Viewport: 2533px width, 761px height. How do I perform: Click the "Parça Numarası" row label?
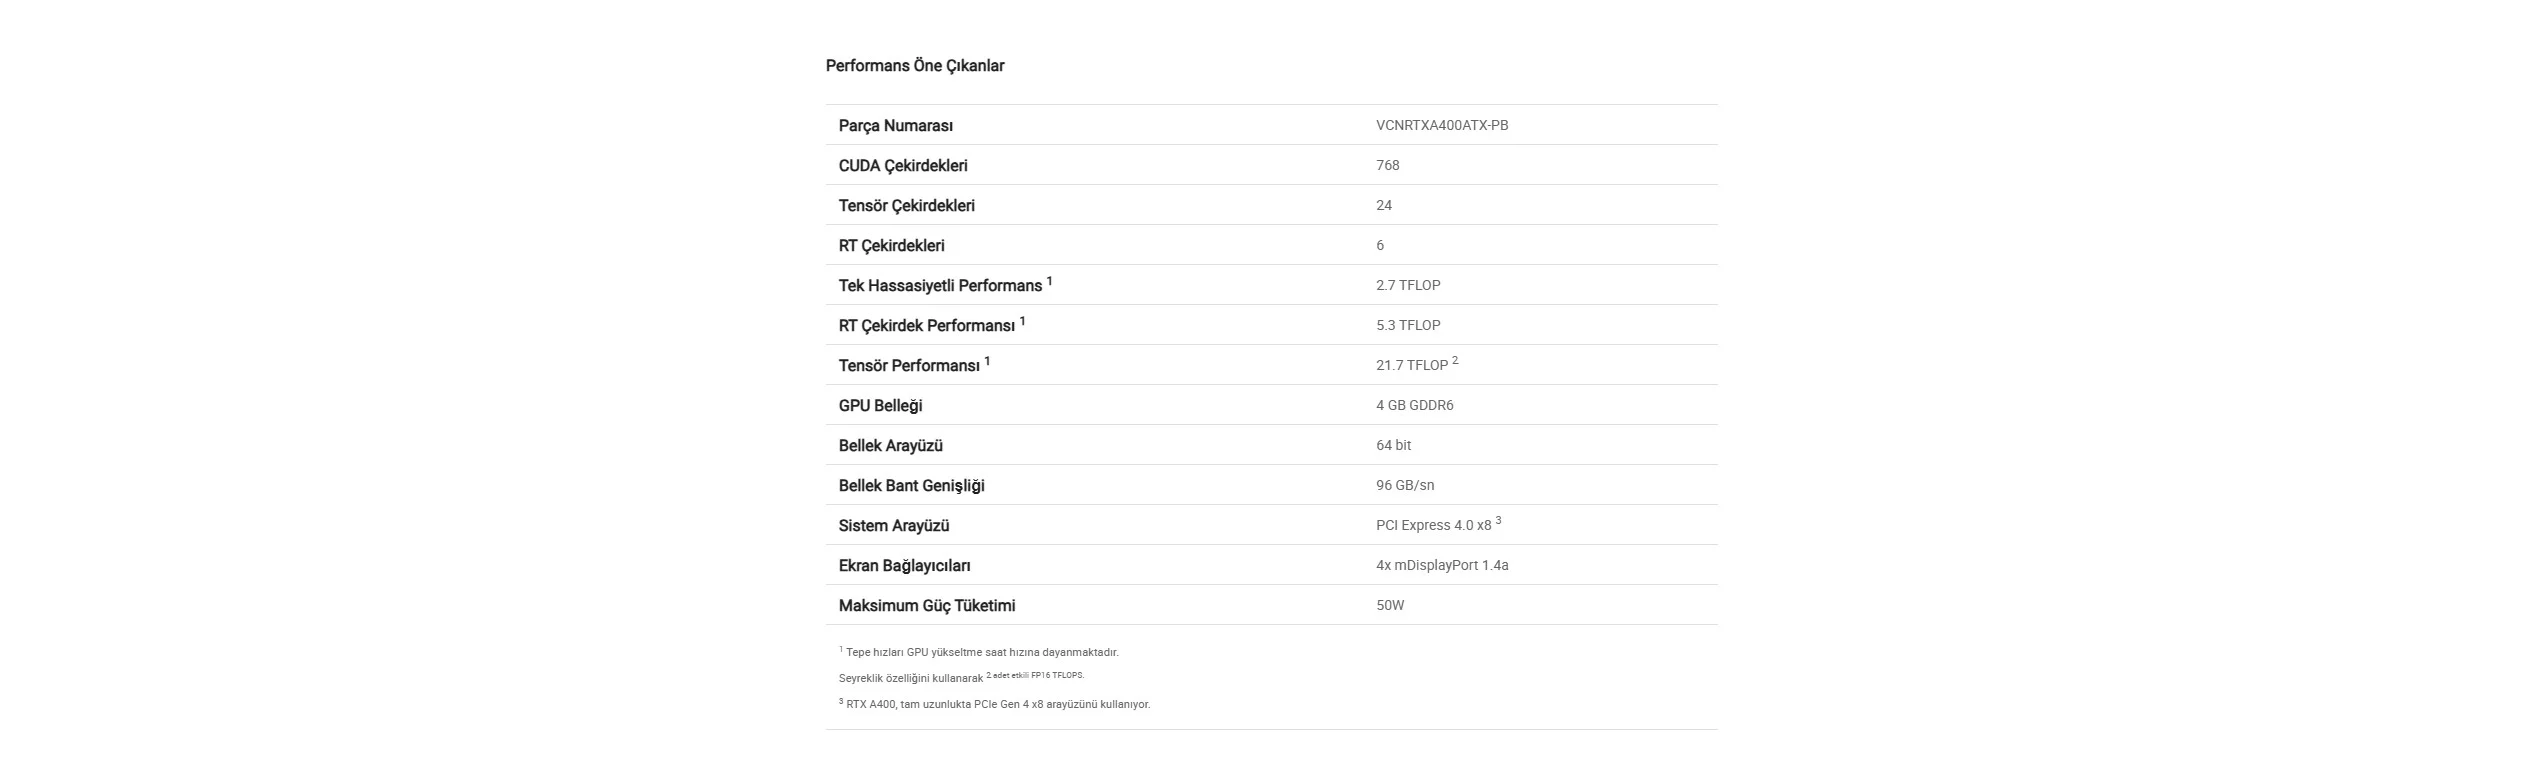(895, 126)
